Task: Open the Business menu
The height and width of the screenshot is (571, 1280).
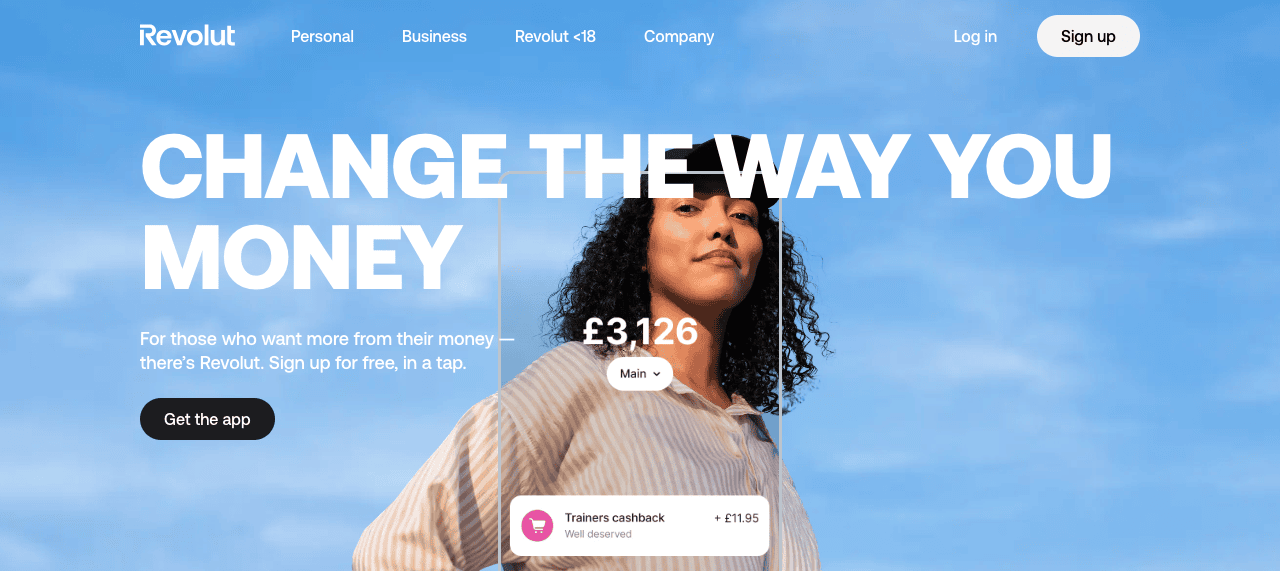Action: click(x=434, y=36)
